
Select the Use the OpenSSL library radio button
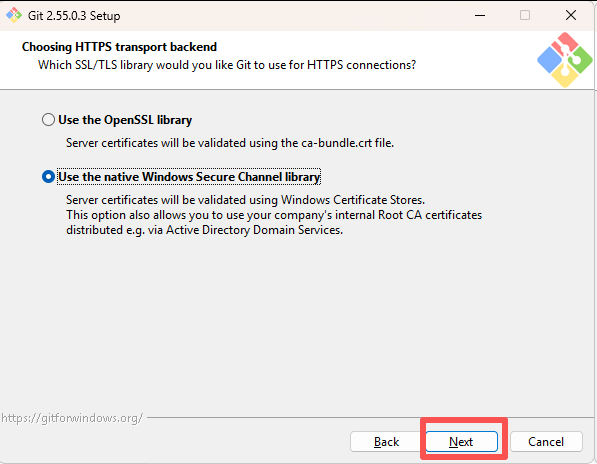click(x=48, y=120)
